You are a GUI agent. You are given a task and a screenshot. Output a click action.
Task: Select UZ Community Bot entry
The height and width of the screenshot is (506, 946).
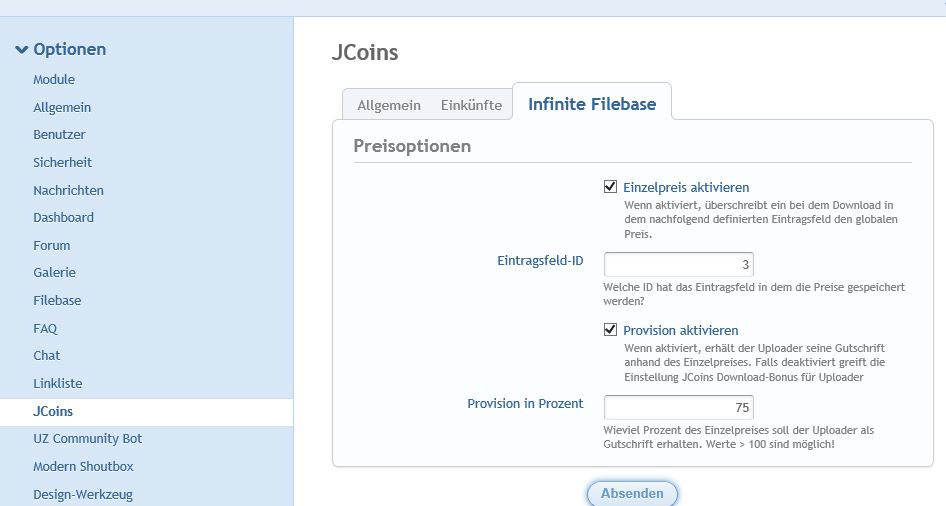click(88, 439)
